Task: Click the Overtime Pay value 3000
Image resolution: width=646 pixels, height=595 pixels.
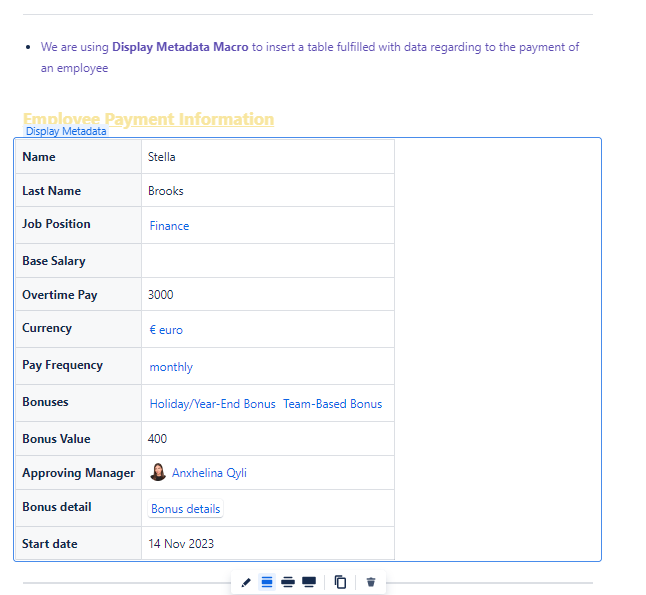Action: (160, 295)
